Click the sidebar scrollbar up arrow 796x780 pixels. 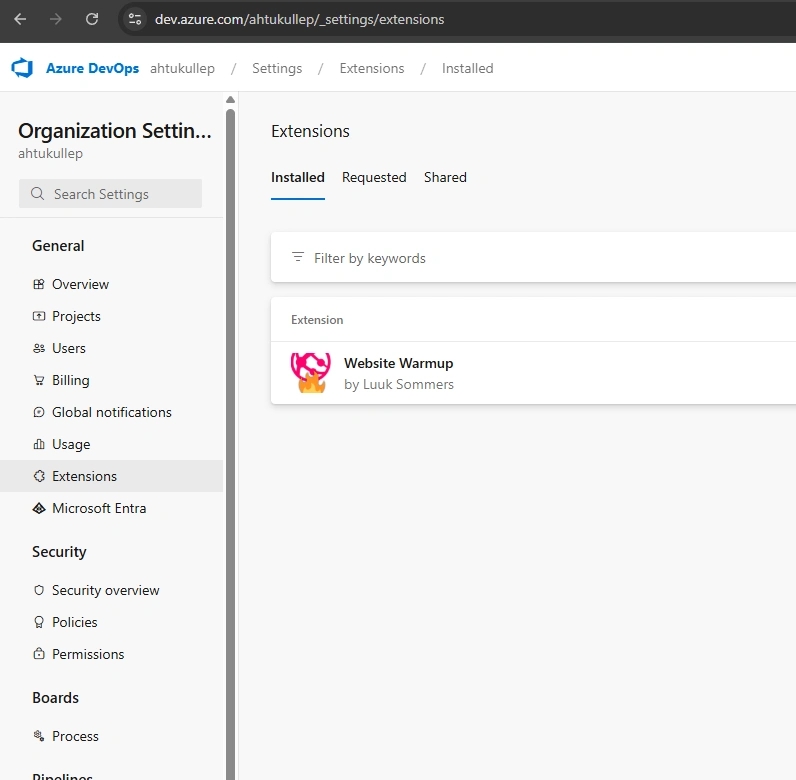[230, 100]
